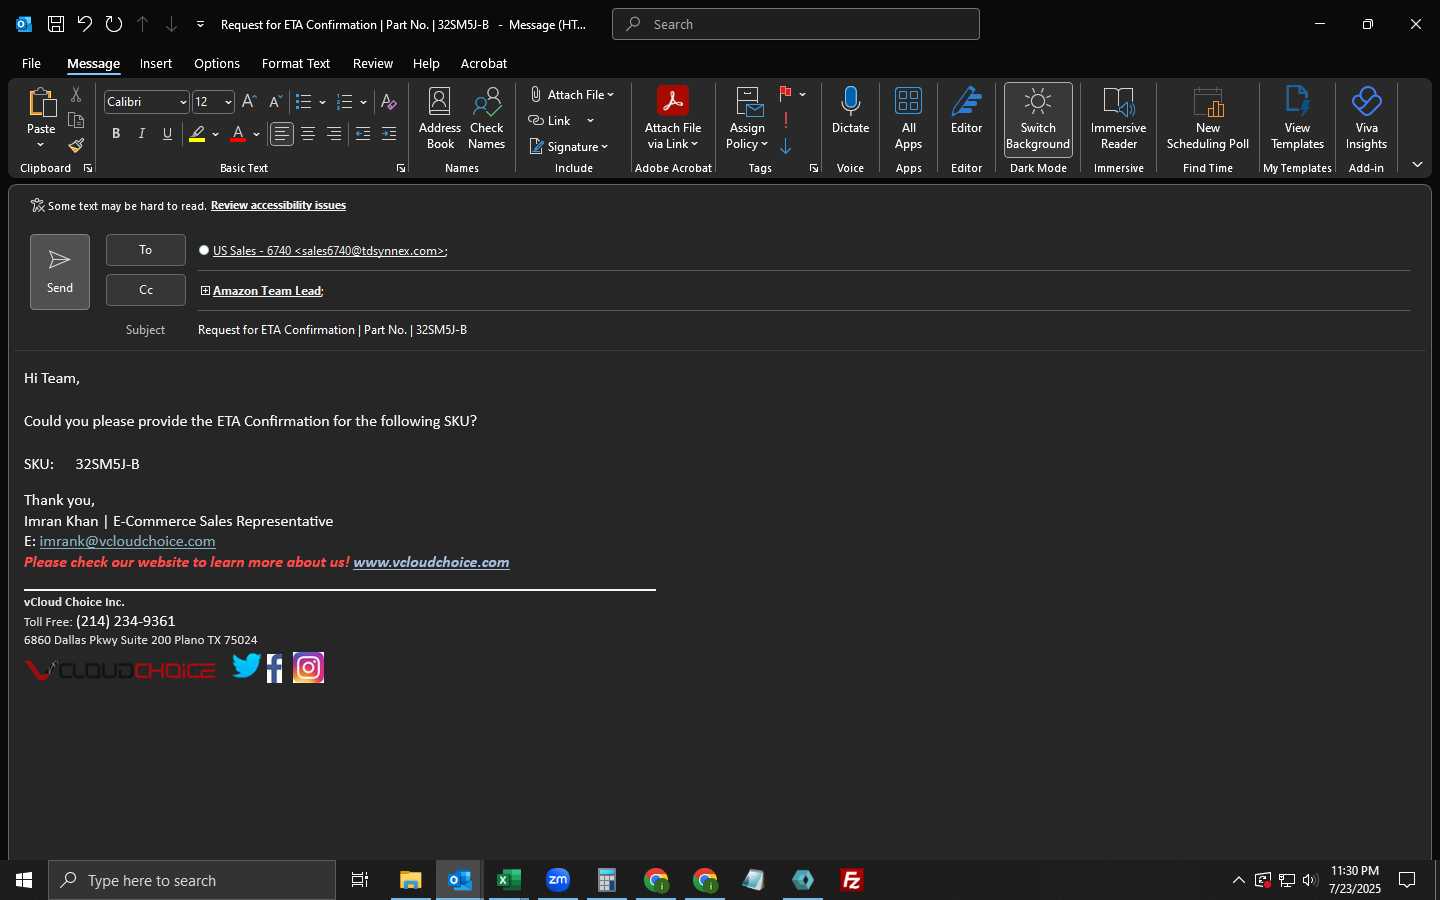Open the font size 12 dropdown
This screenshot has height=900, width=1440.
[228, 102]
